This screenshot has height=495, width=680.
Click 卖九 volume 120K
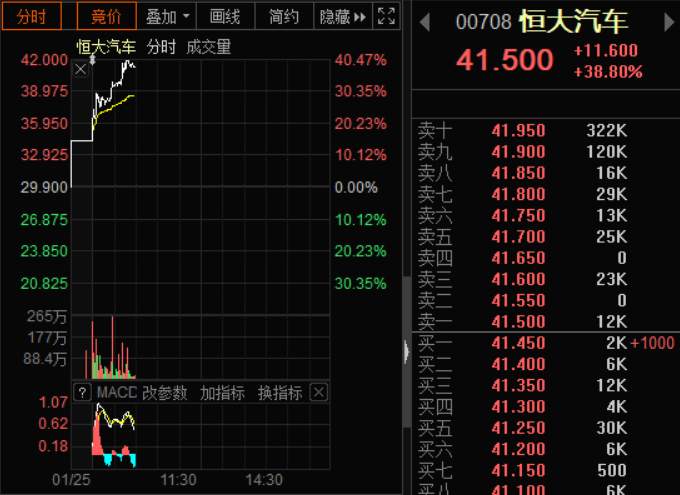(607, 152)
